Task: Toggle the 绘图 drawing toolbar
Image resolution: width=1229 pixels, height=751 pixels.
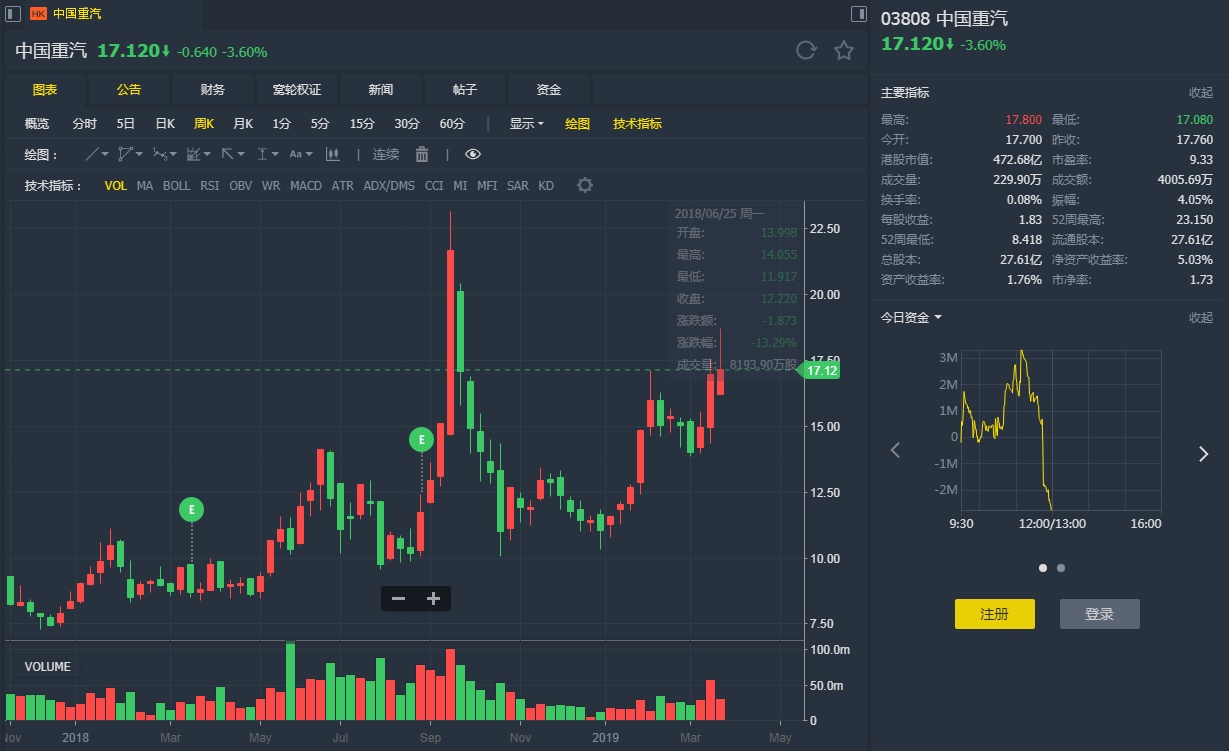Action: (x=577, y=124)
